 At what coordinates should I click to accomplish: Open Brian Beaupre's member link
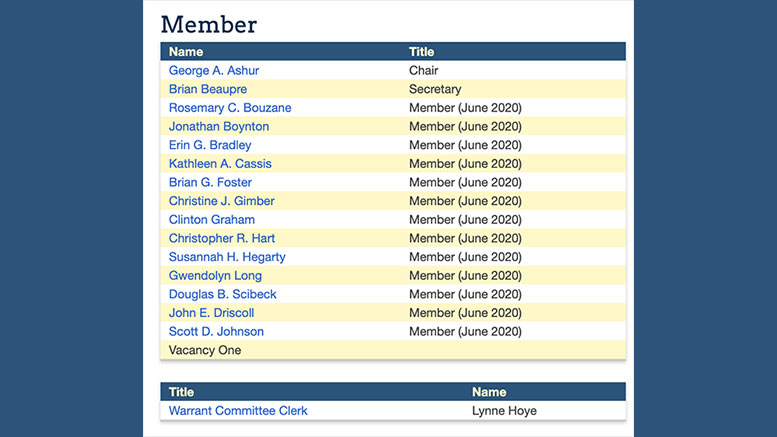pos(208,89)
